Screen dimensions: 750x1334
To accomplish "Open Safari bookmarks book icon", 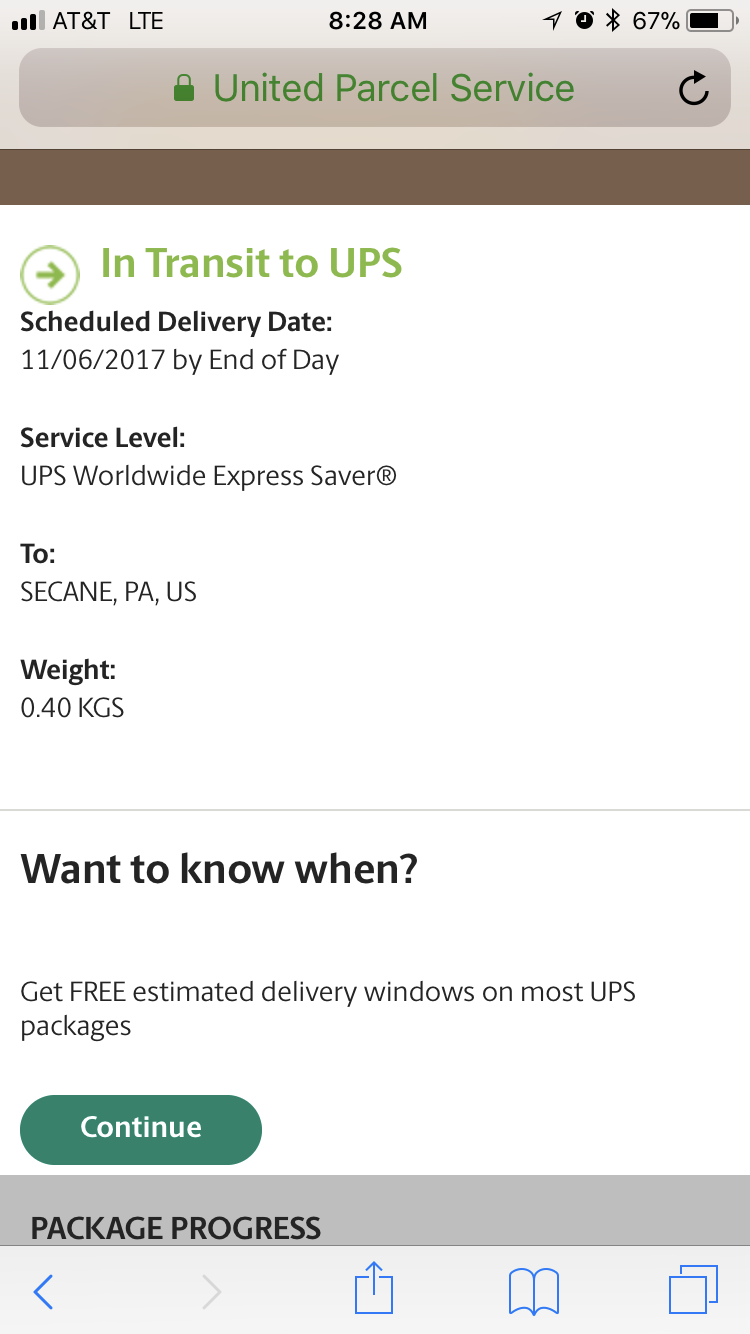I will [533, 1291].
